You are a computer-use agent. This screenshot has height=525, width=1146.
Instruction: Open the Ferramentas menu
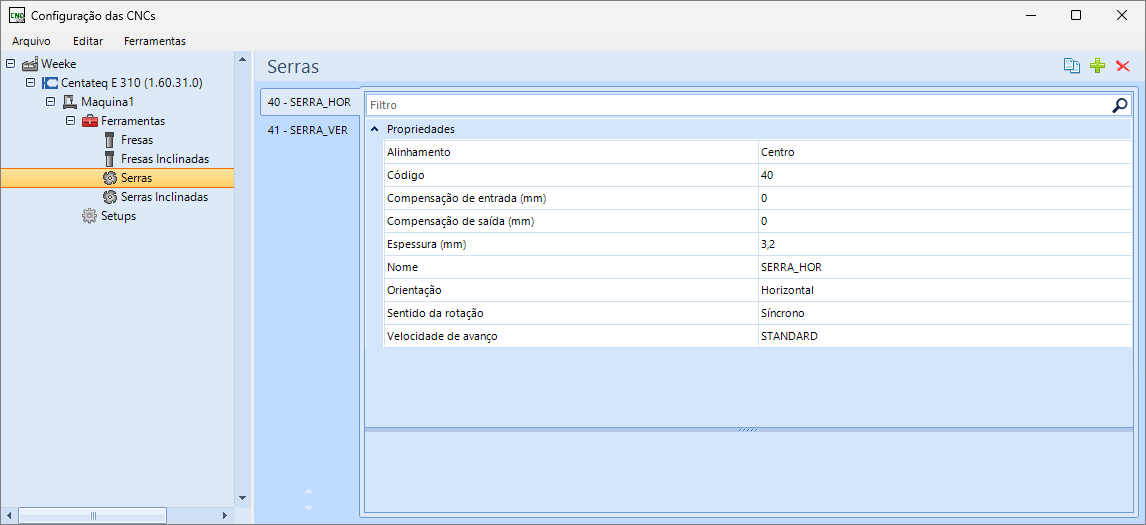click(x=155, y=41)
